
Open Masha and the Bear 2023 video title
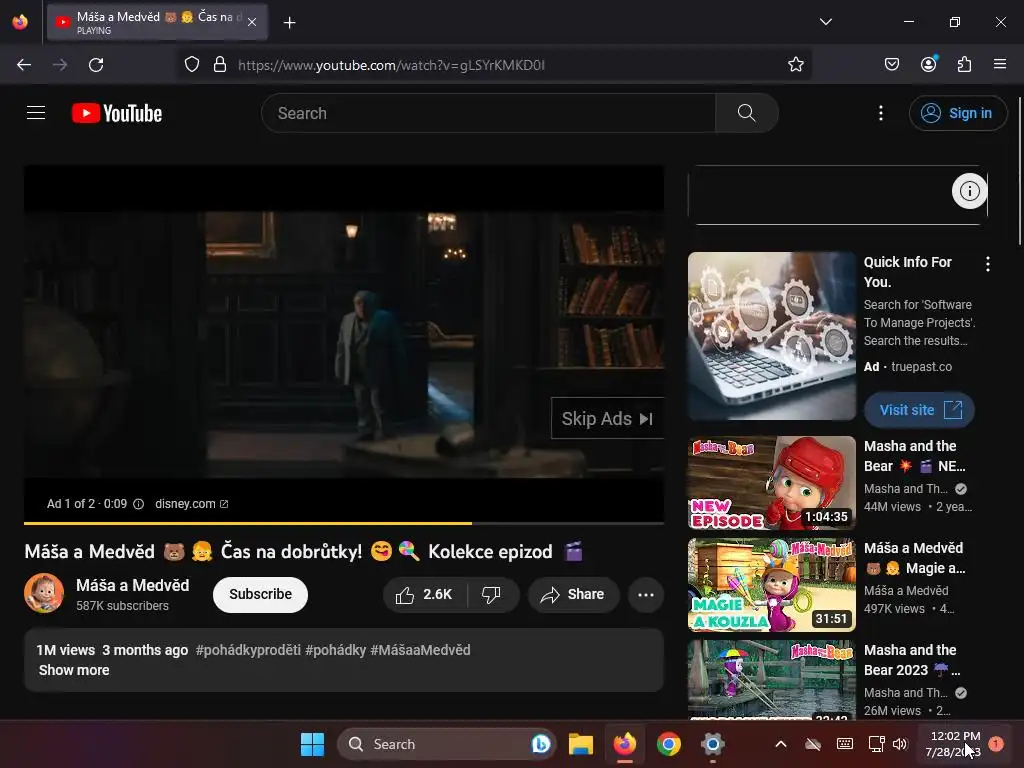tap(912, 660)
